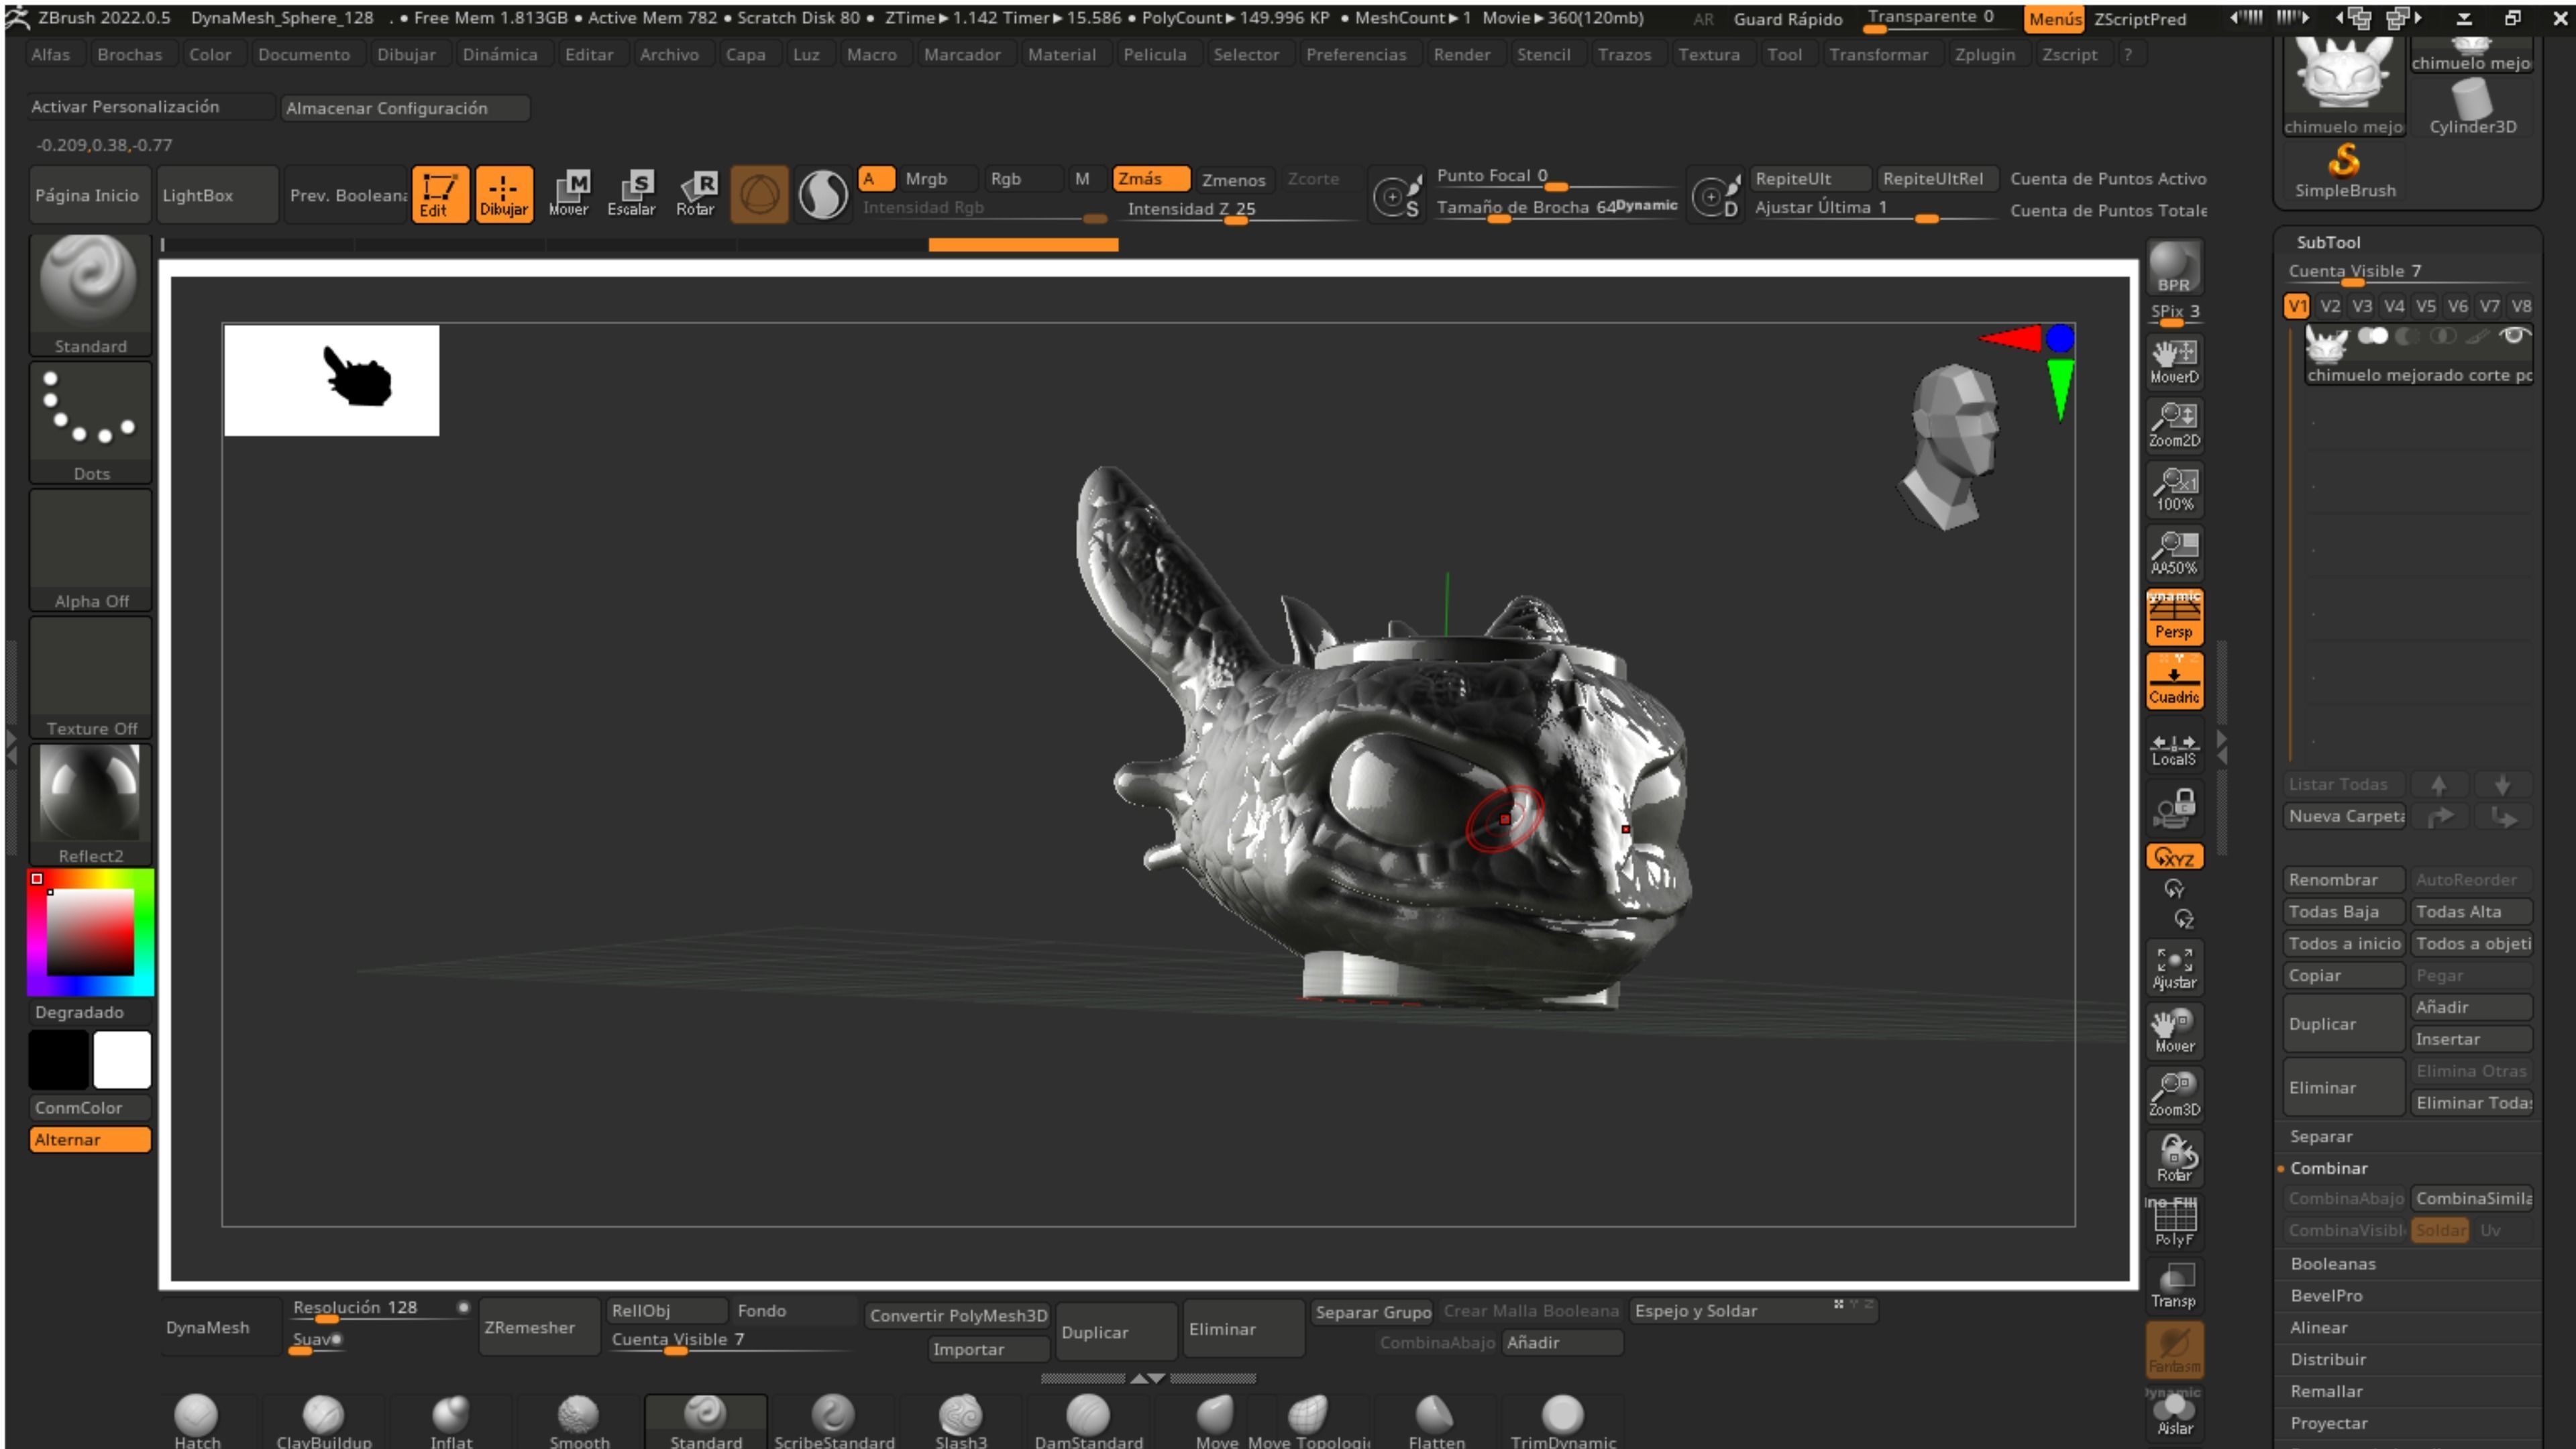Click the LocalS local symmetry icon
2576x1449 pixels.
[2174, 745]
